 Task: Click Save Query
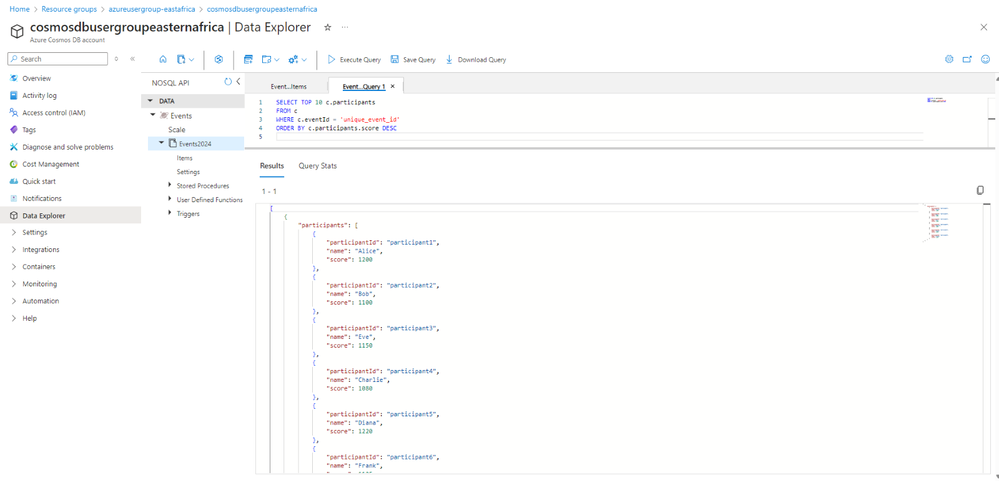coord(413,59)
